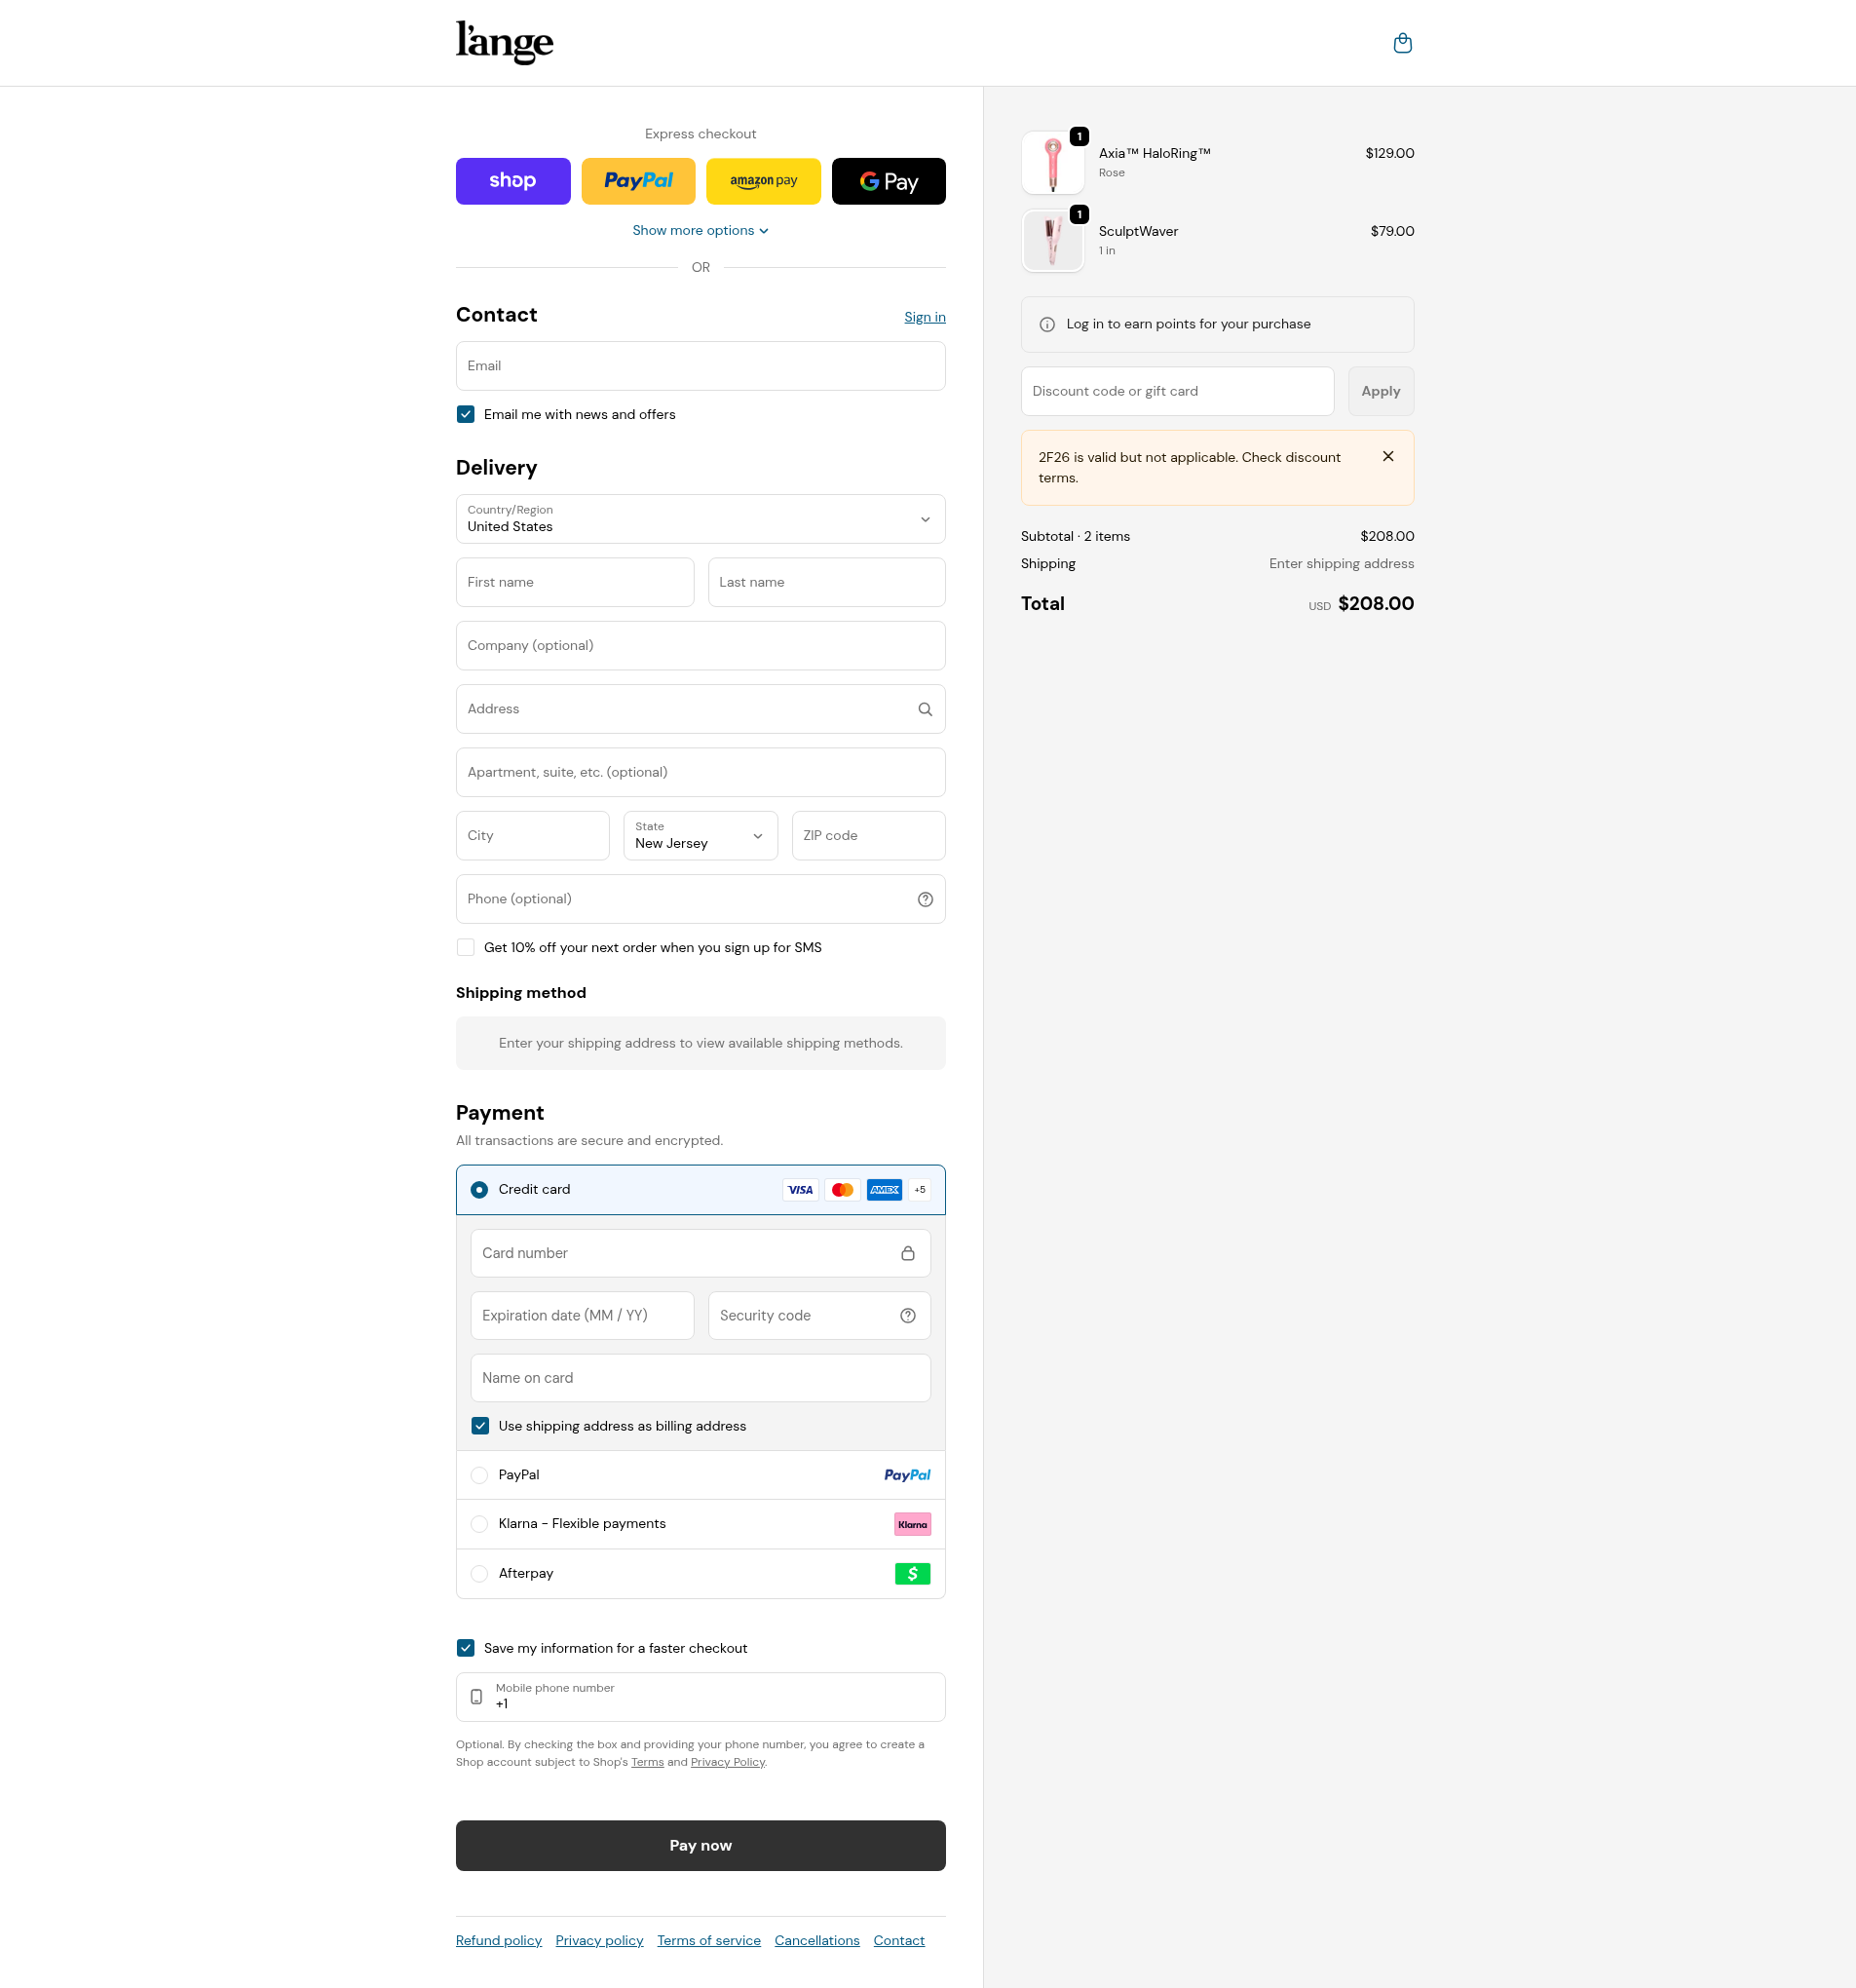Click the phone field help icon
Image resolution: width=1856 pixels, height=1988 pixels.
coord(925,899)
